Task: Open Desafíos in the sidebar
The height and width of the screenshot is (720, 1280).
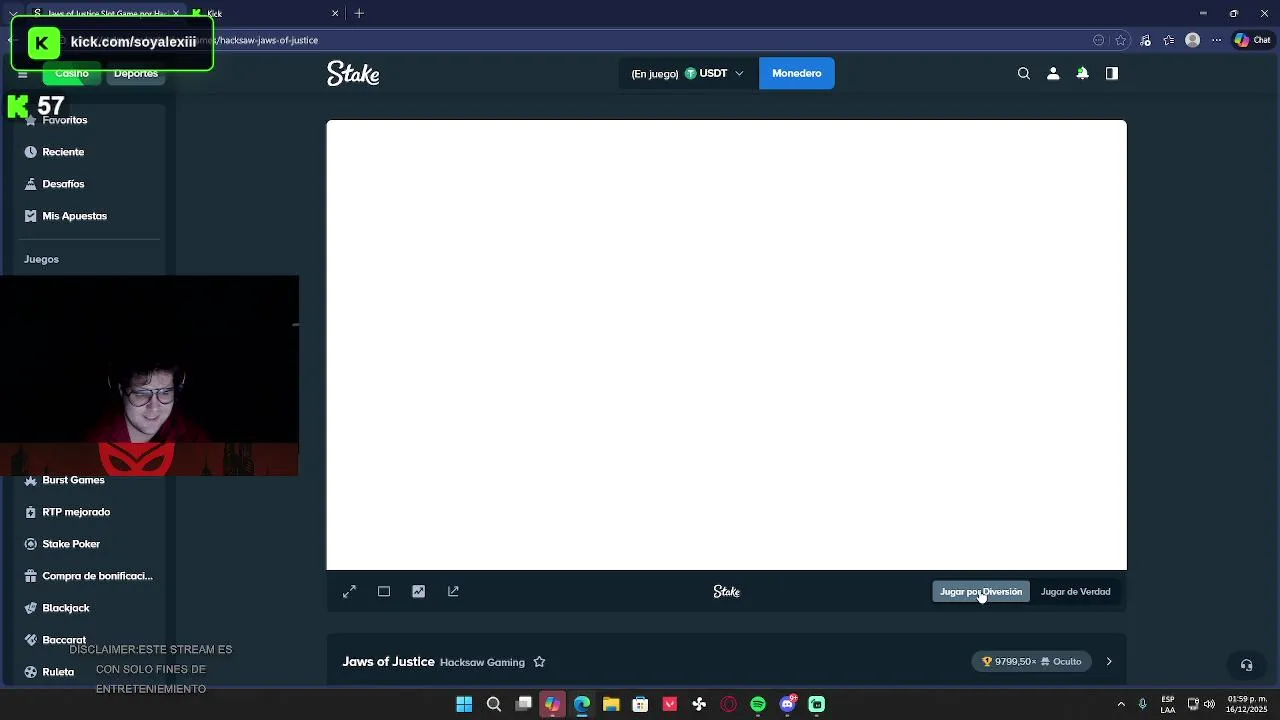Action: point(63,184)
